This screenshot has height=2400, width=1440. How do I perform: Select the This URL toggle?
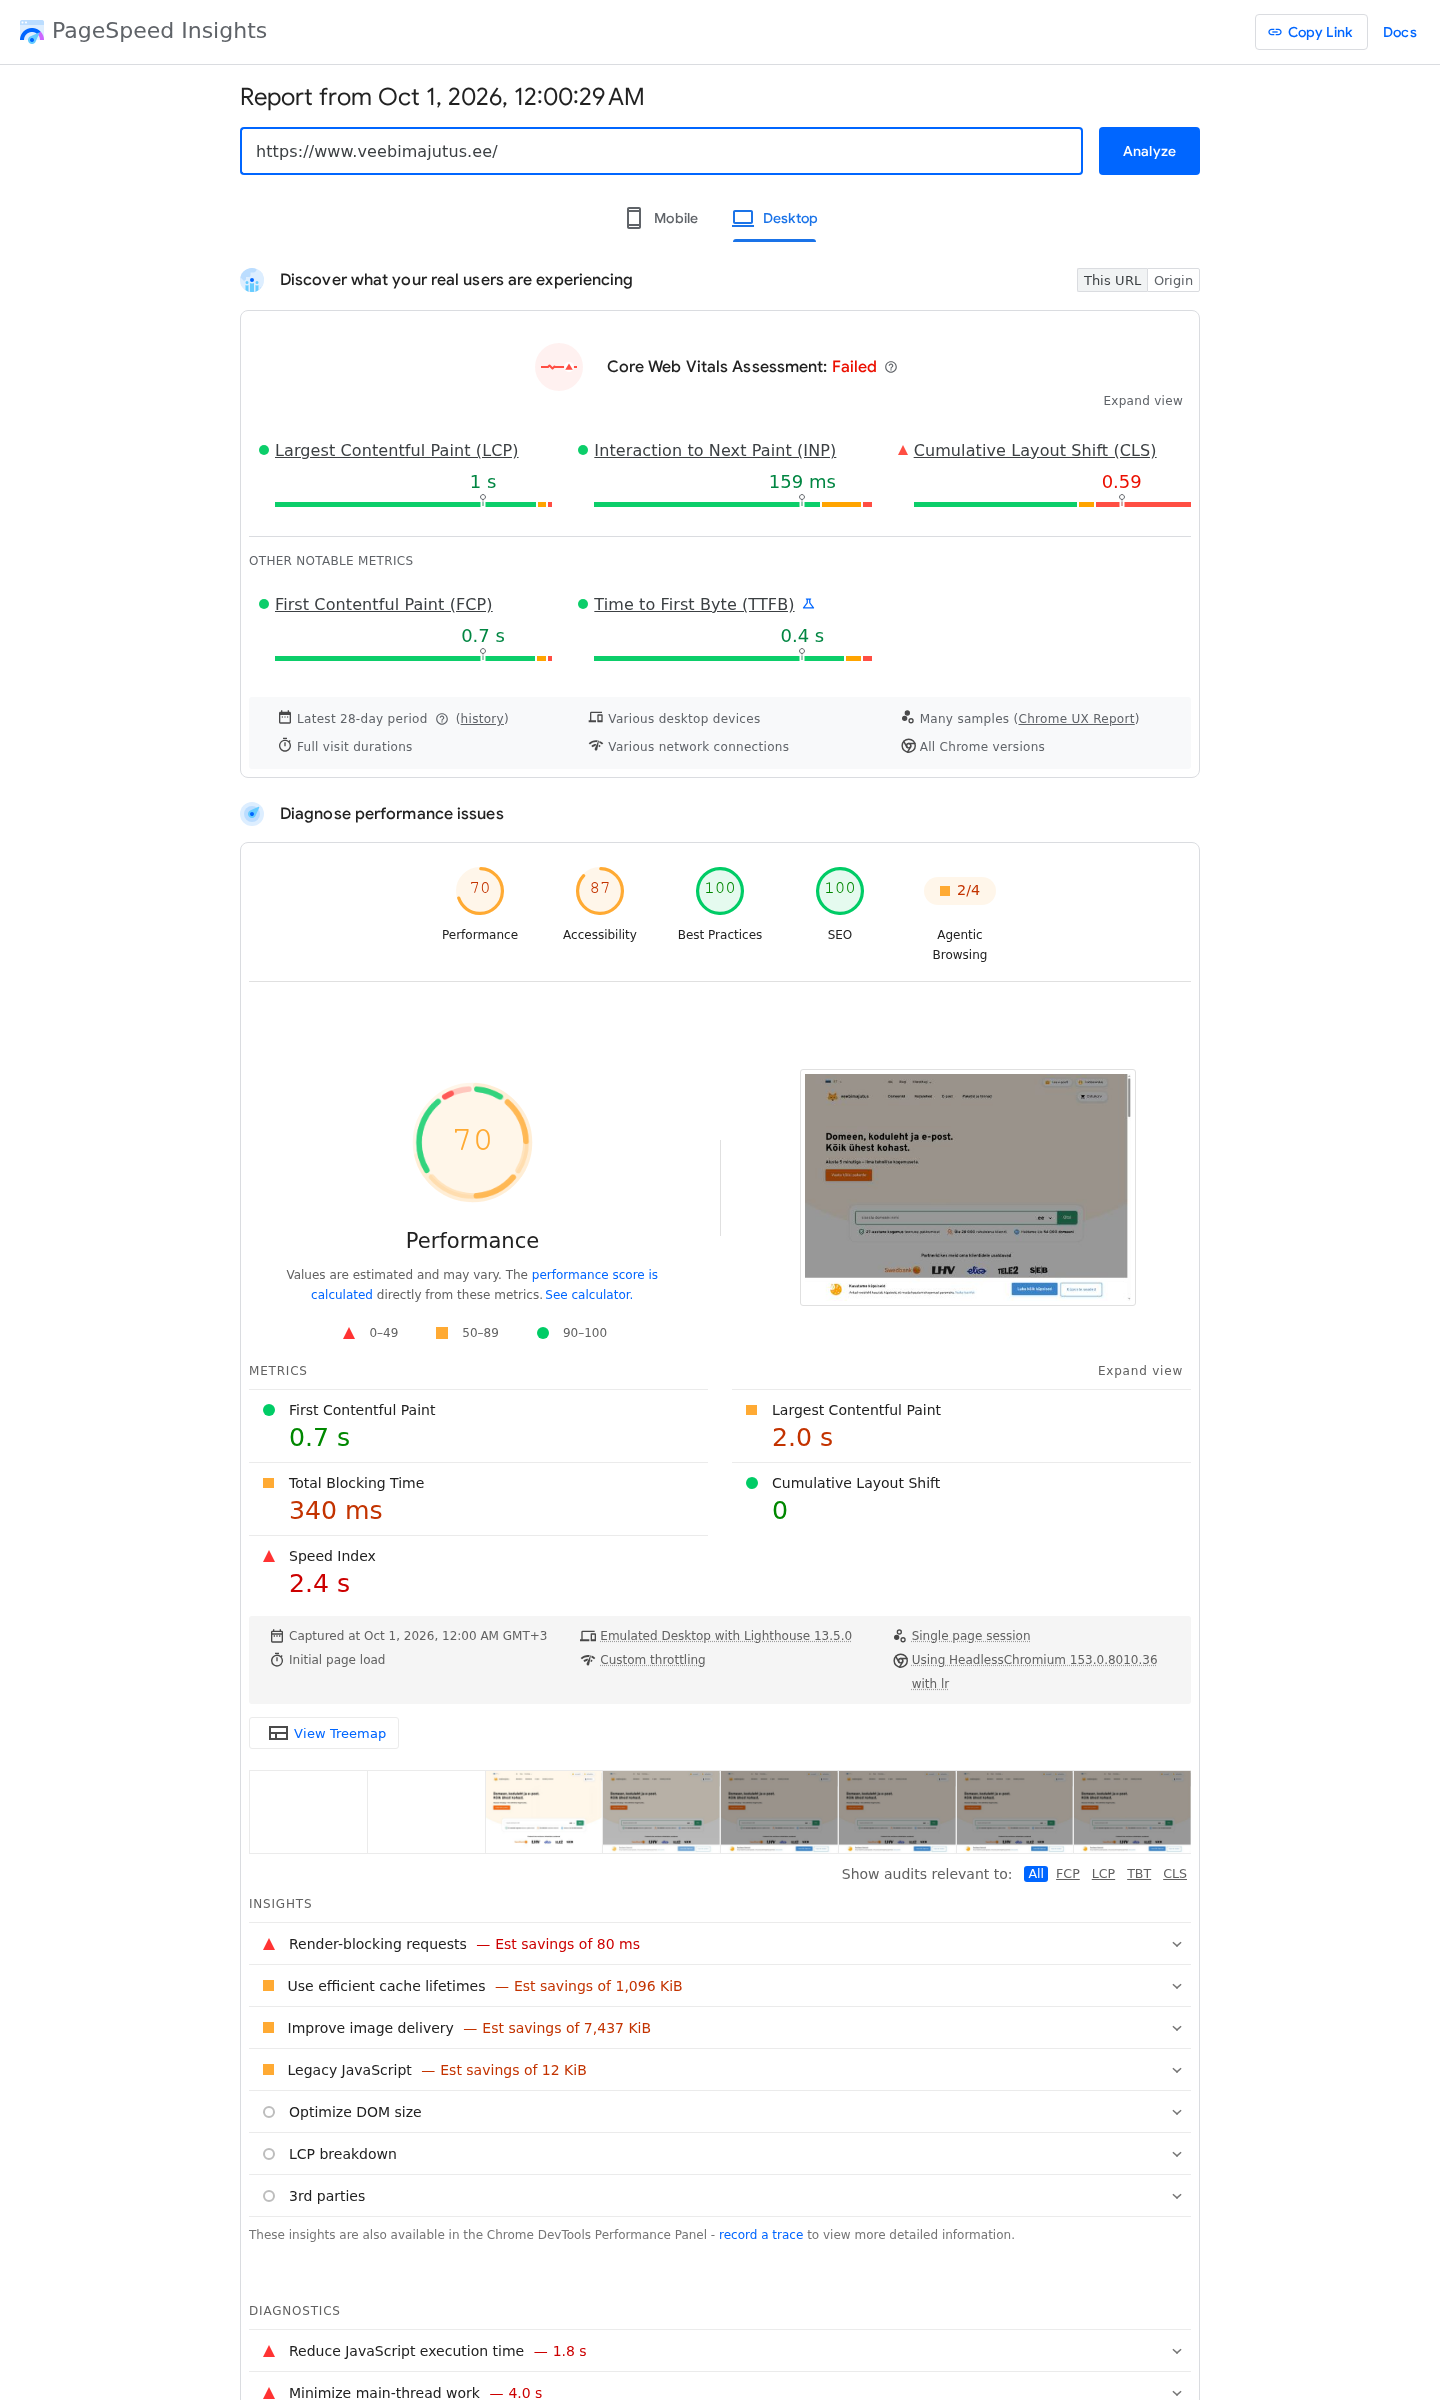pos(1112,280)
